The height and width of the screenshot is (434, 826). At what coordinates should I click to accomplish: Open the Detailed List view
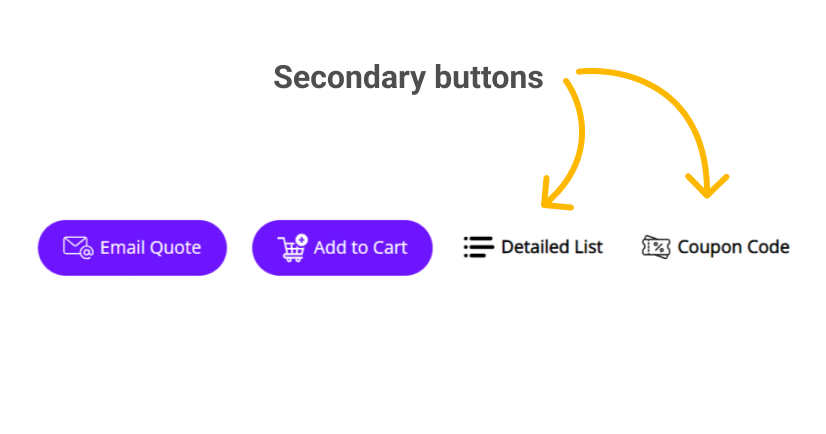[533, 247]
